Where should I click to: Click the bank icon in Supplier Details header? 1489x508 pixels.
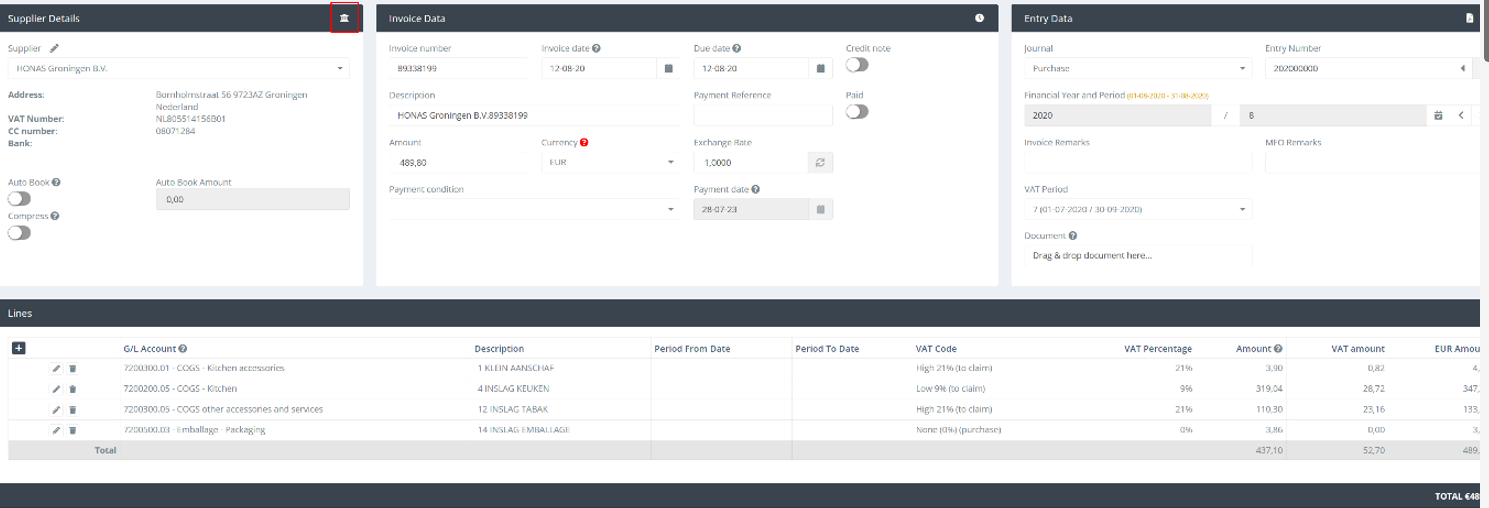pyautogui.click(x=344, y=18)
